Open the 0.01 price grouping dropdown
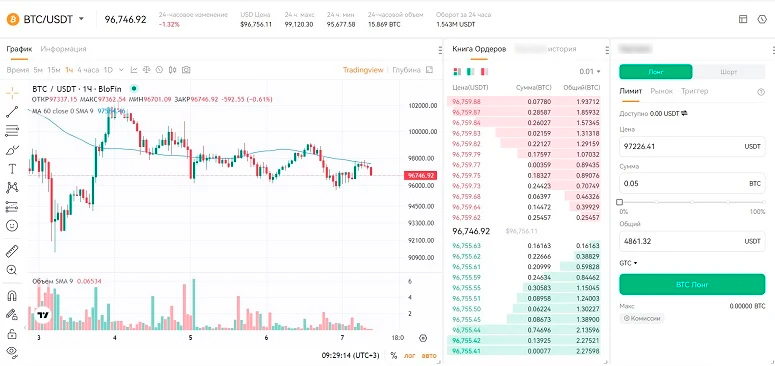Screen dimensions: 775x366 590,72
